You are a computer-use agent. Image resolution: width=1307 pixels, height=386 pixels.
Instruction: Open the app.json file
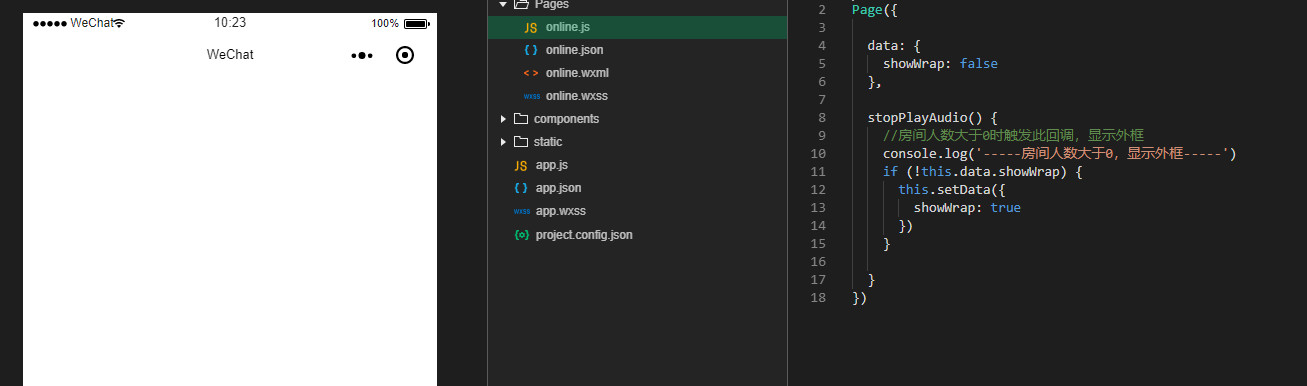[x=558, y=188]
